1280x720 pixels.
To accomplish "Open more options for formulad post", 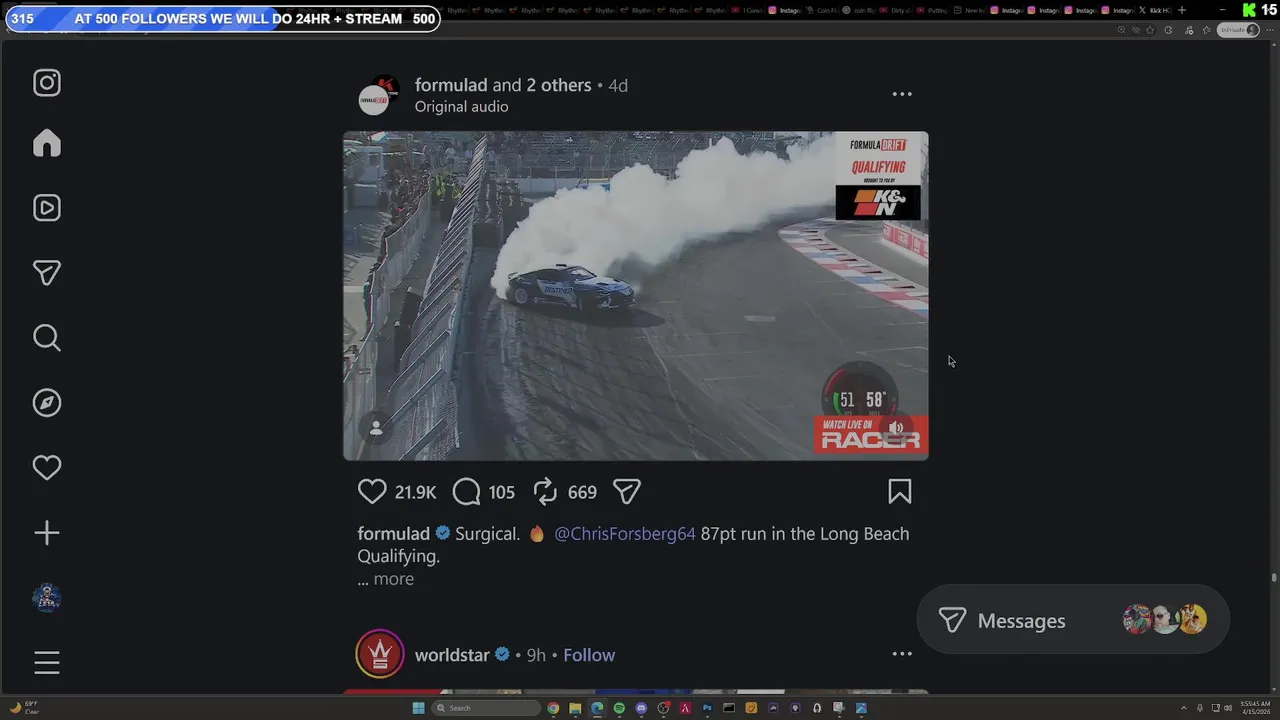I will (902, 94).
